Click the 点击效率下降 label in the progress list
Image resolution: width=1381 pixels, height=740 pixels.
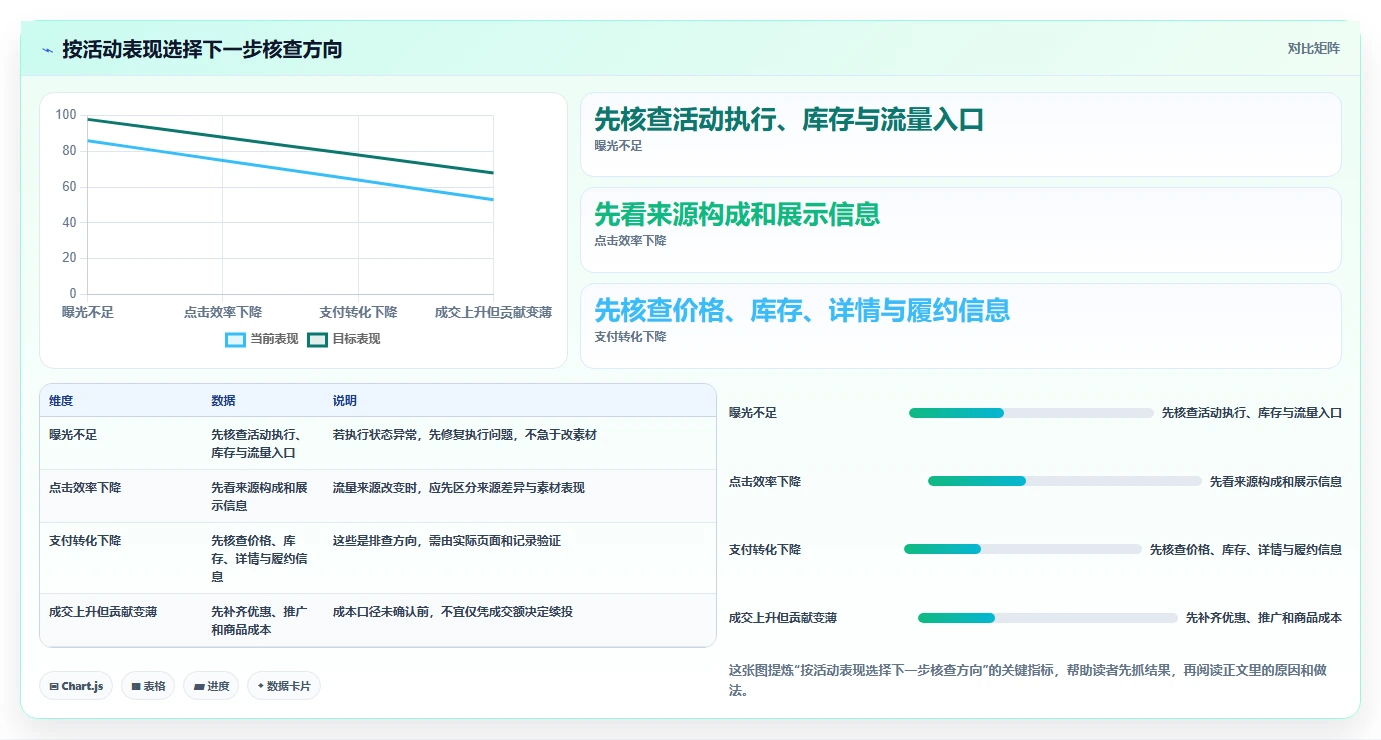[765, 482]
